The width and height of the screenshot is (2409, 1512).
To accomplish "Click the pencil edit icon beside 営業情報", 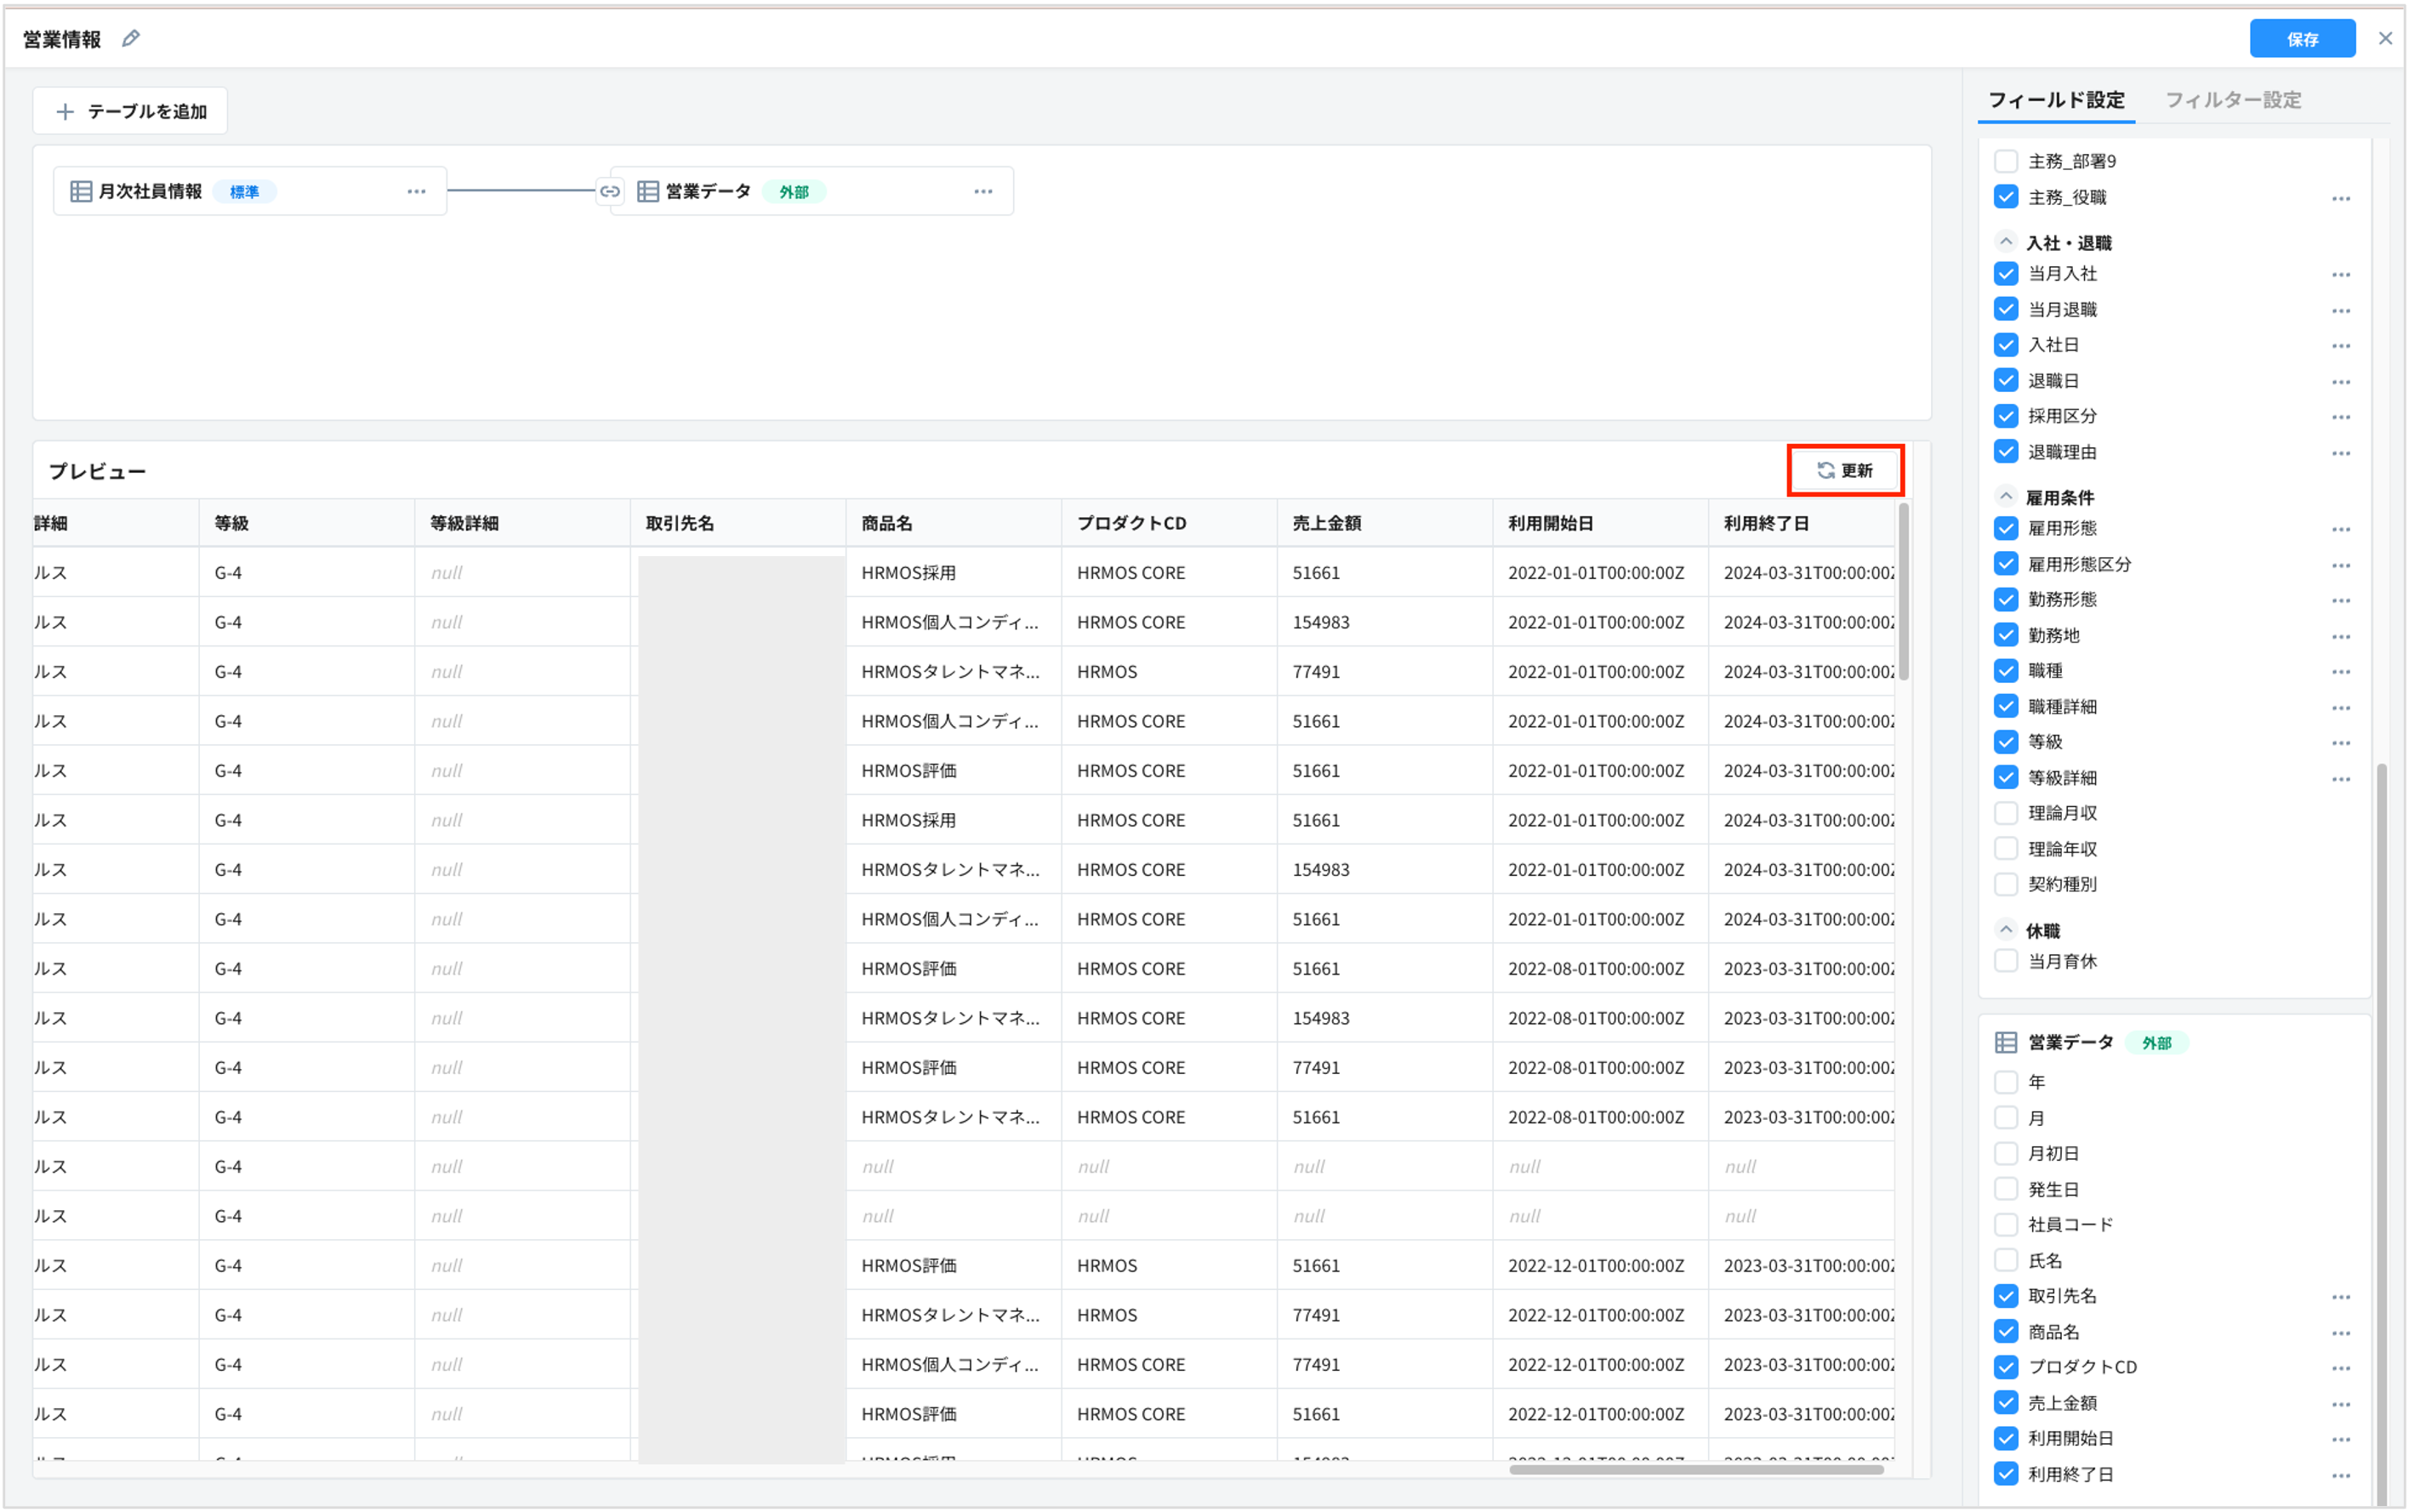I will coord(130,39).
